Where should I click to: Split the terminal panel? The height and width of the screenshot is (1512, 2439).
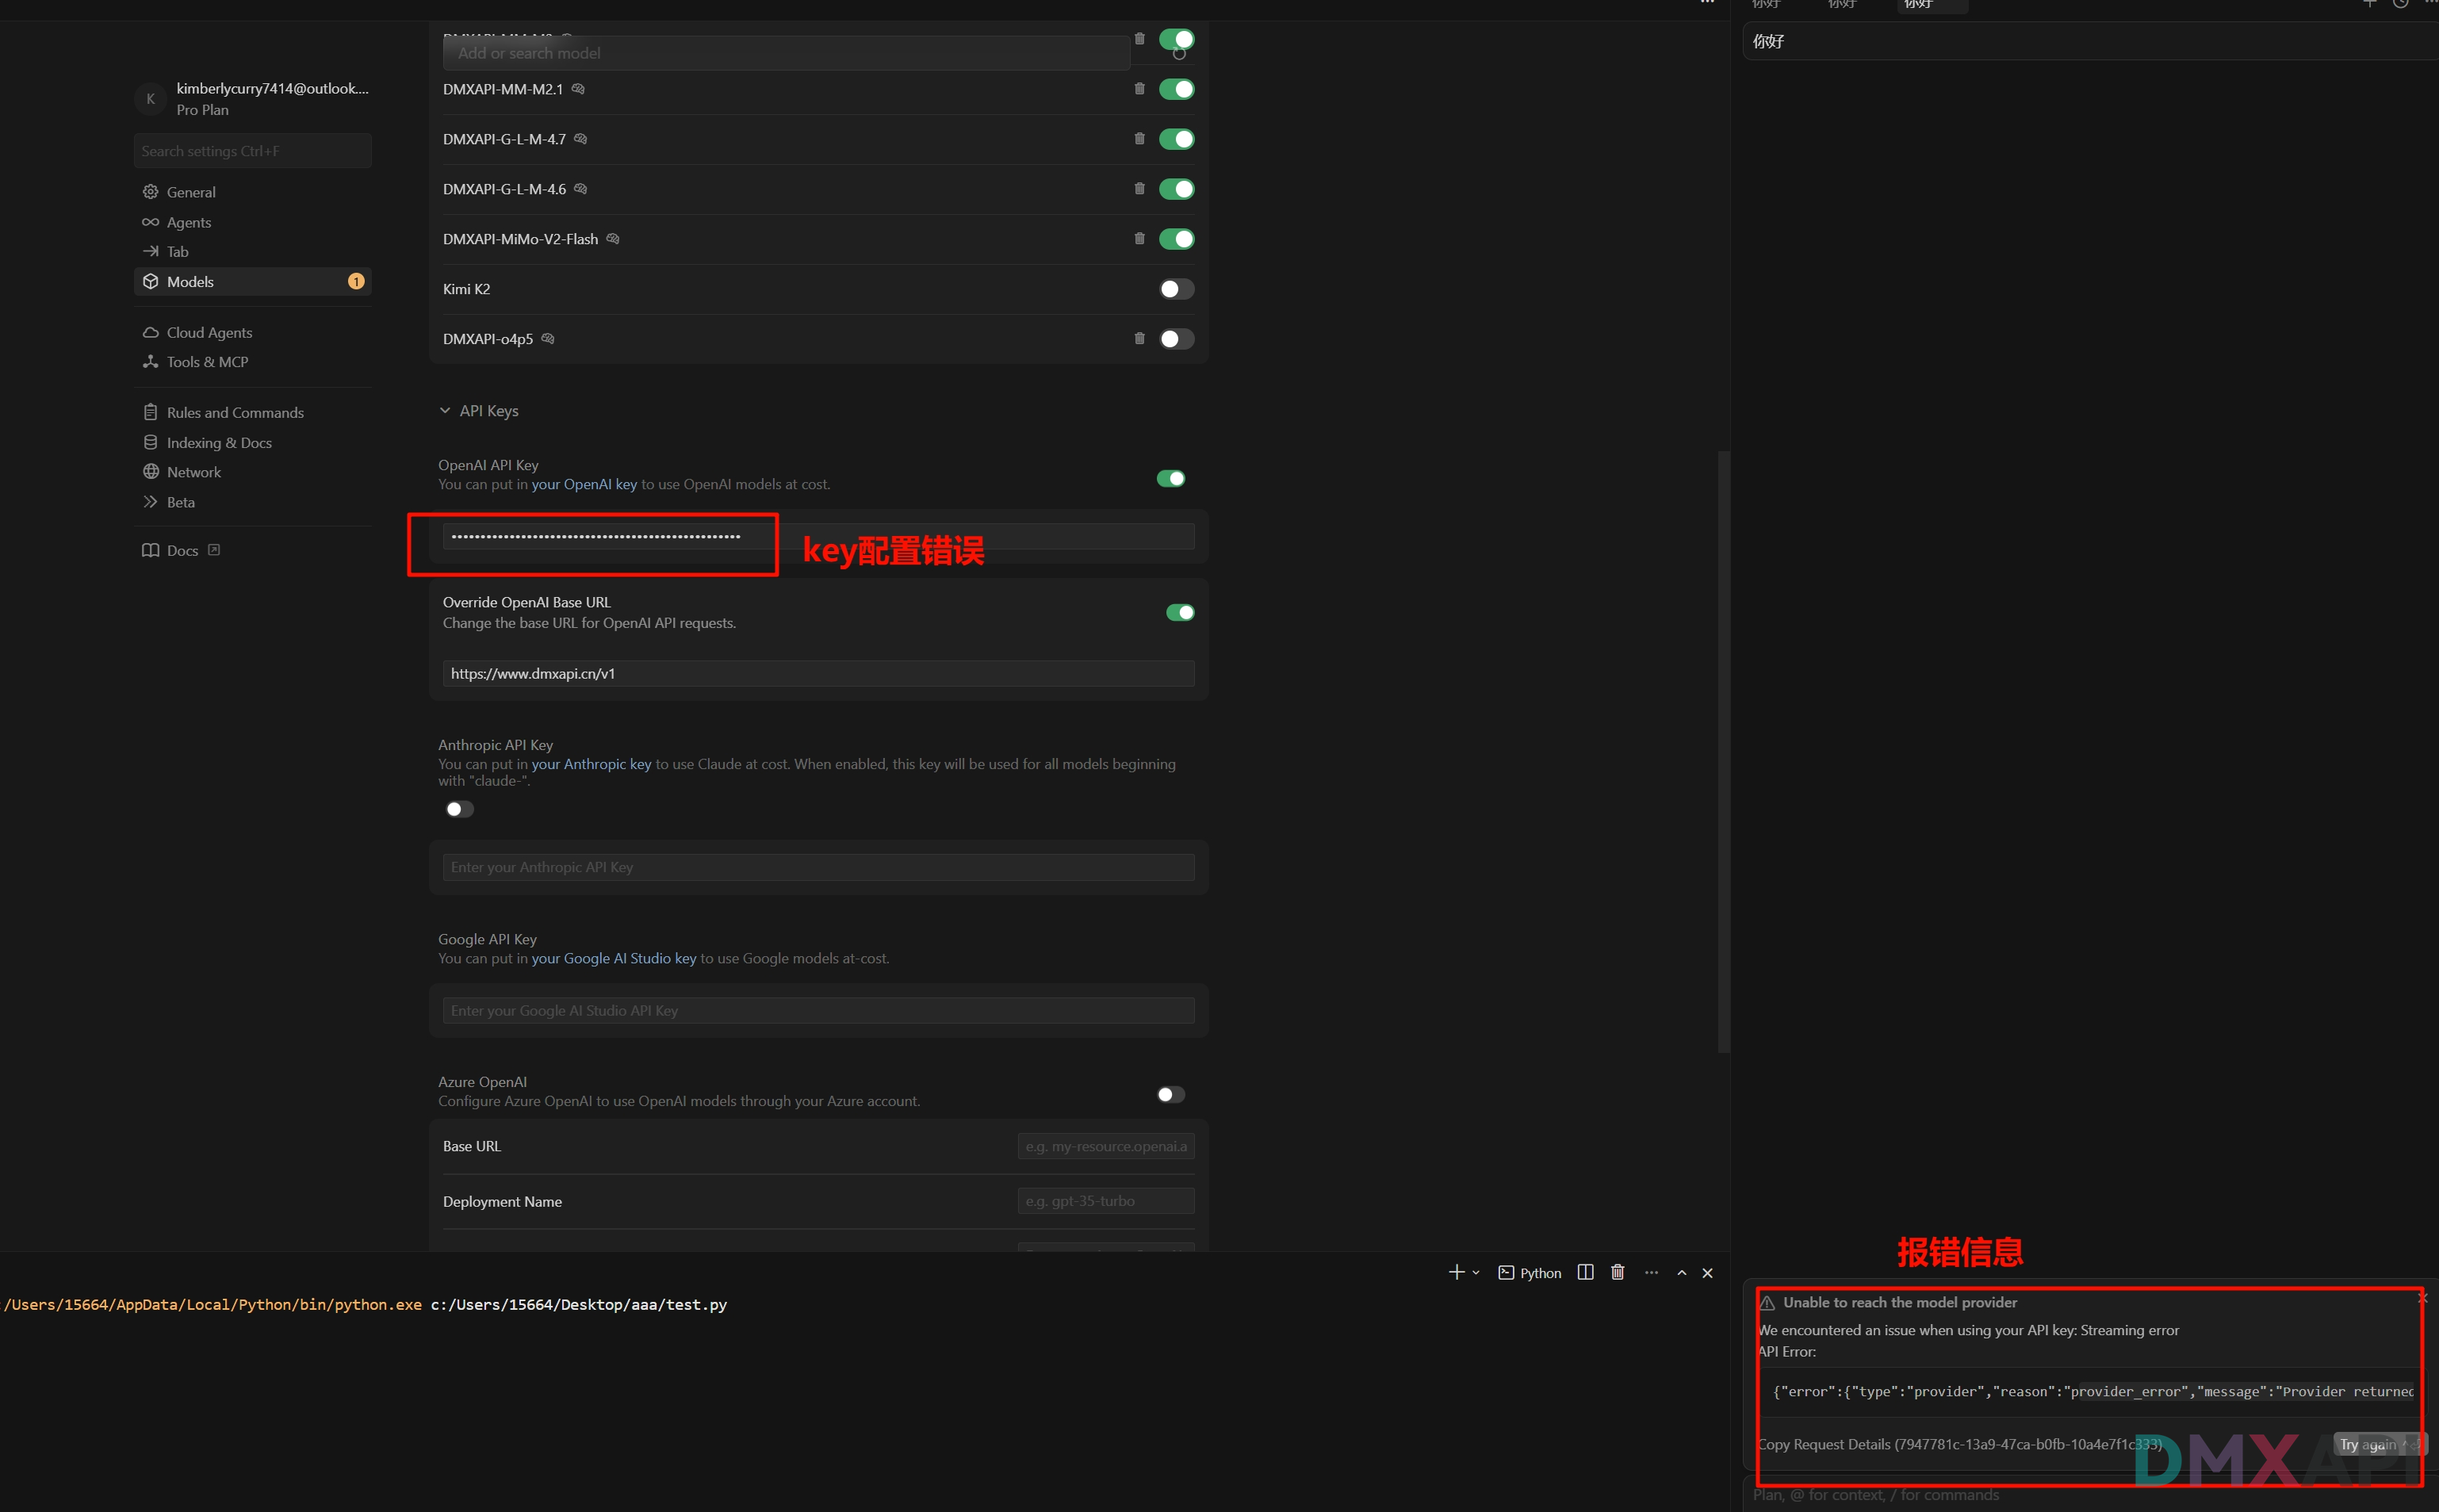tap(1585, 1272)
